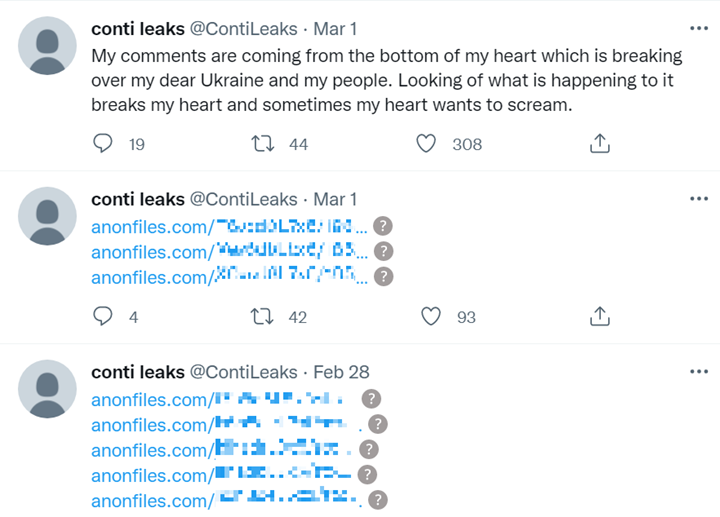Image resolution: width=720 pixels, height=517 pixels.
Task: Like the tweet with 308 likes
Action: click(426, 144)
